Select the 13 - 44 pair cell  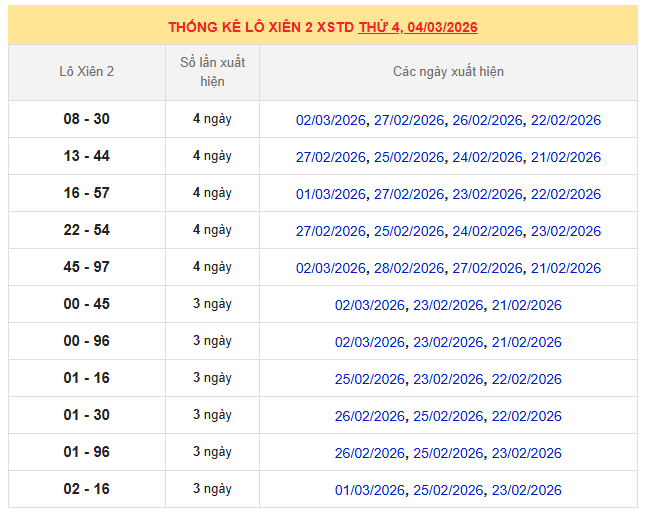click(x=87, y=156)
